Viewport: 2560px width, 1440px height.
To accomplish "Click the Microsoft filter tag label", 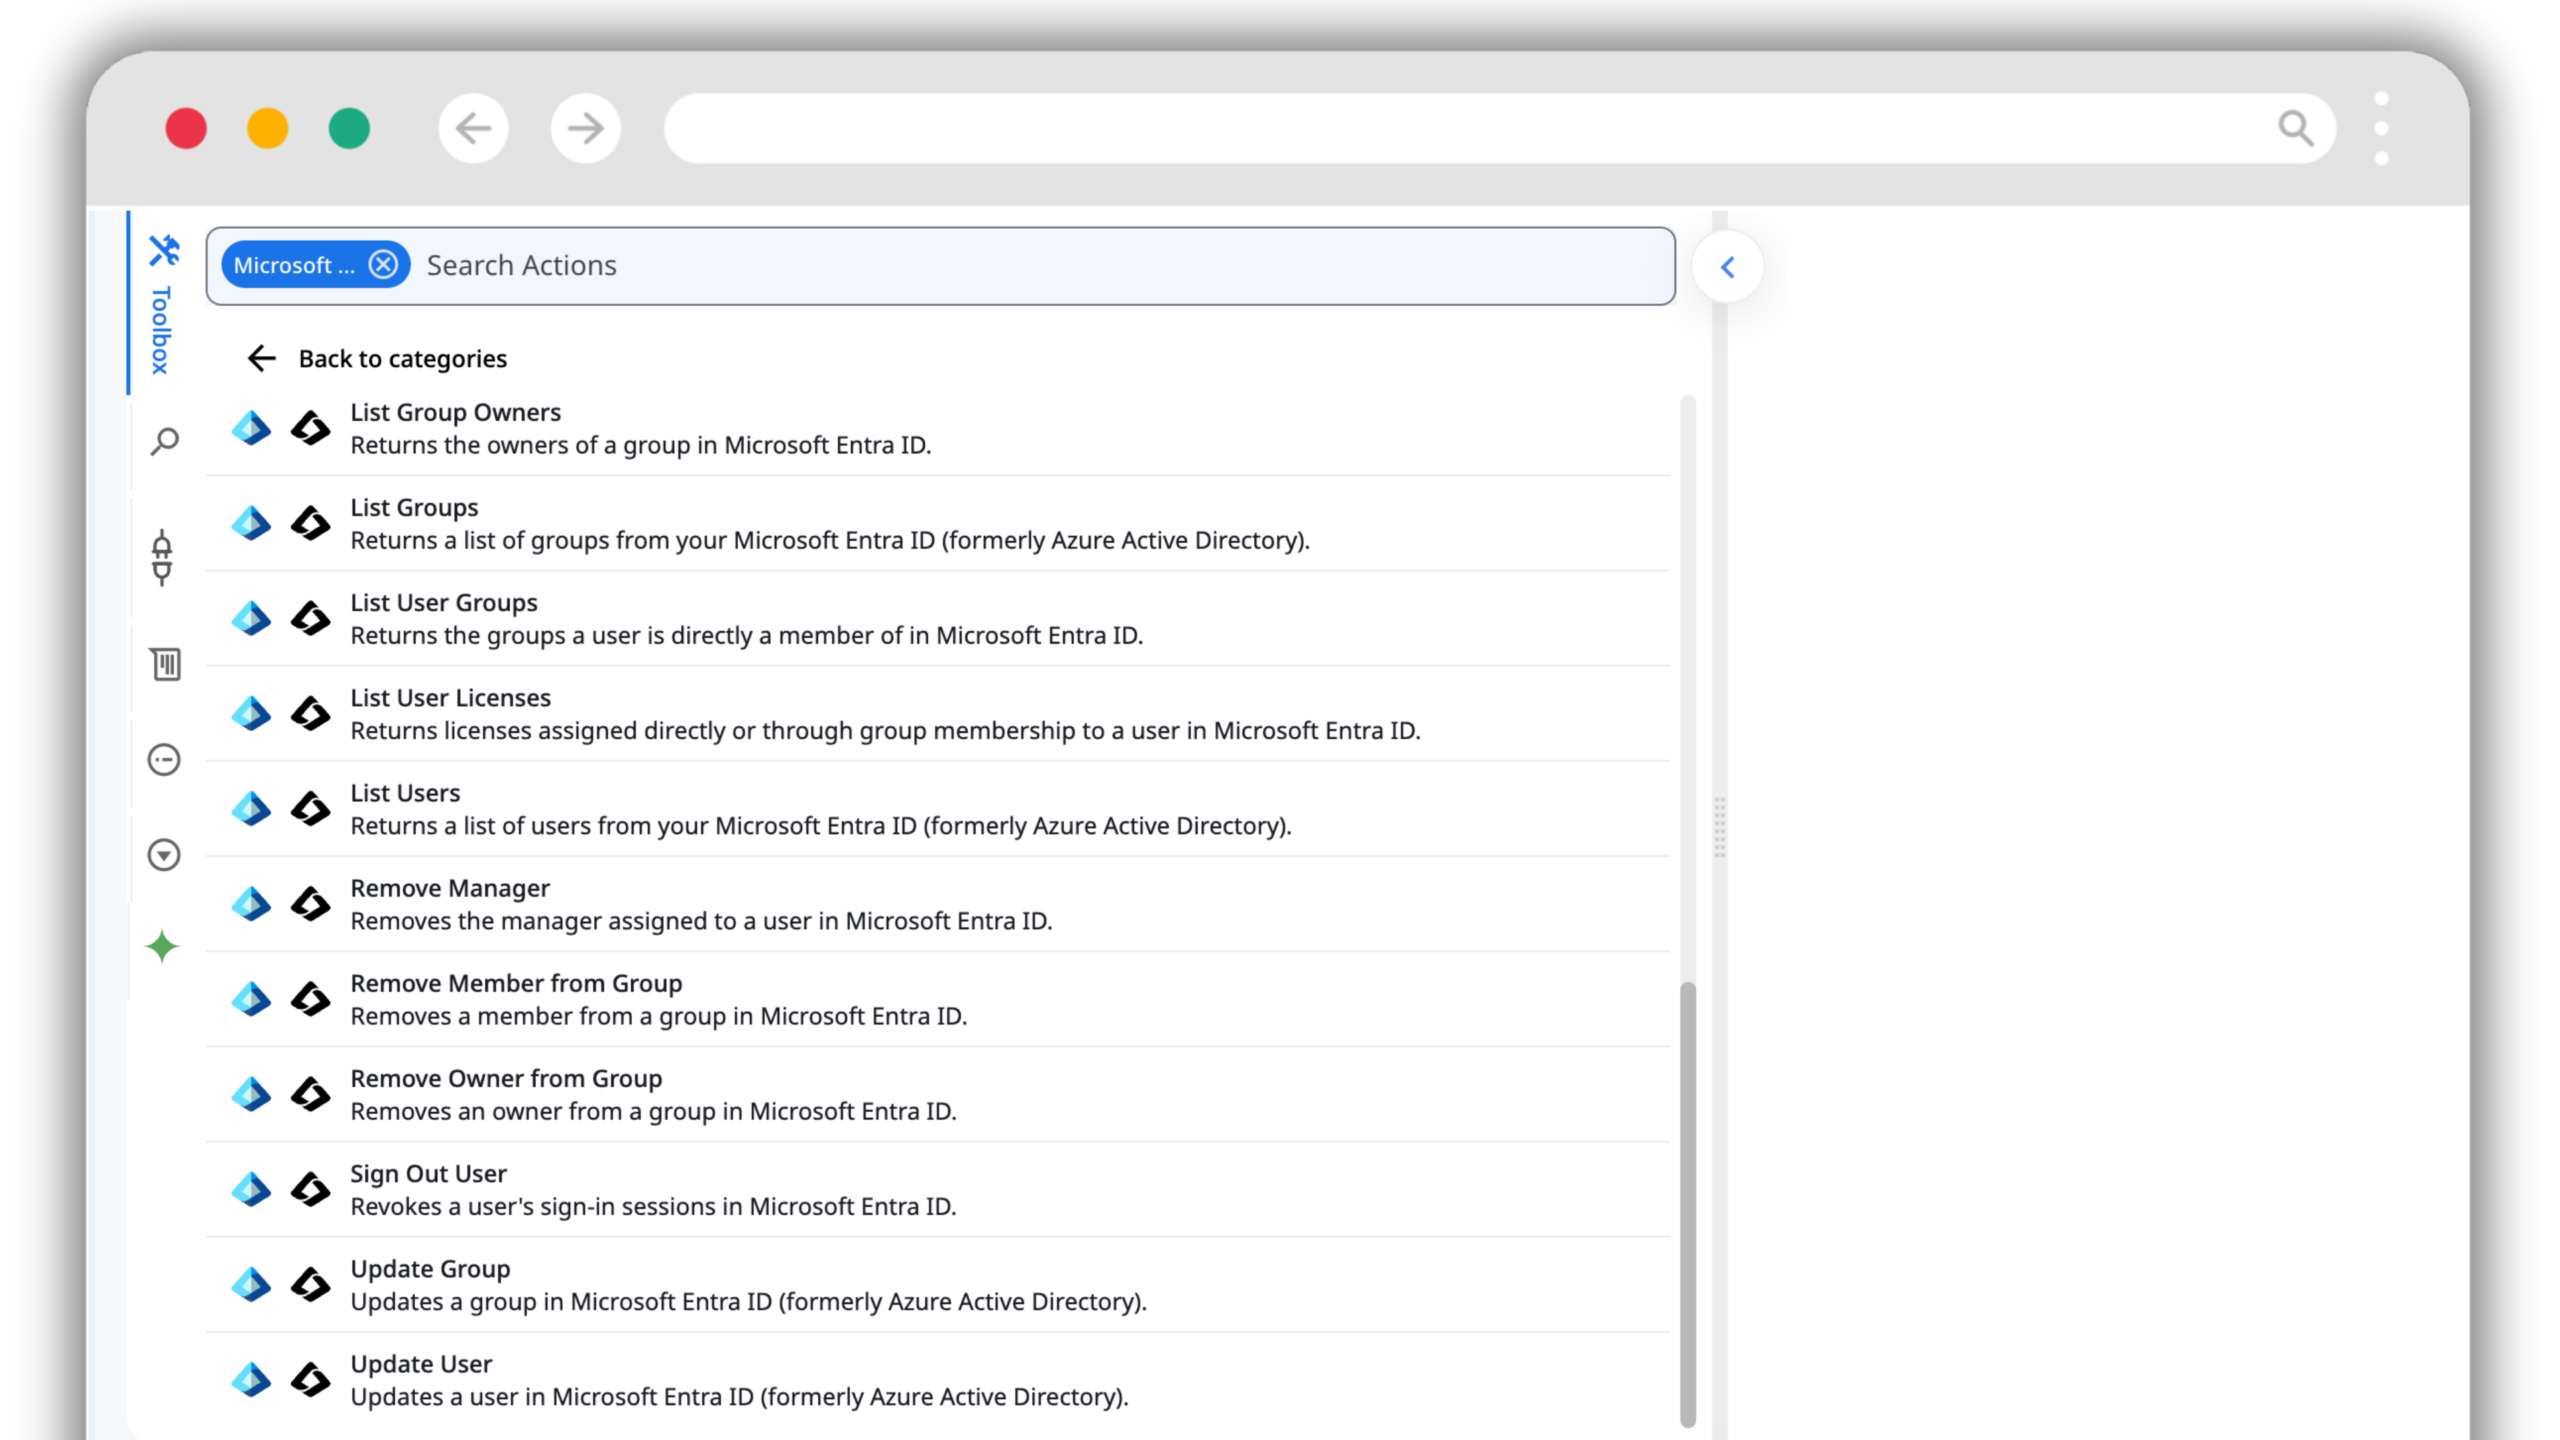I will pyautogui.click(x=294, y=265).
